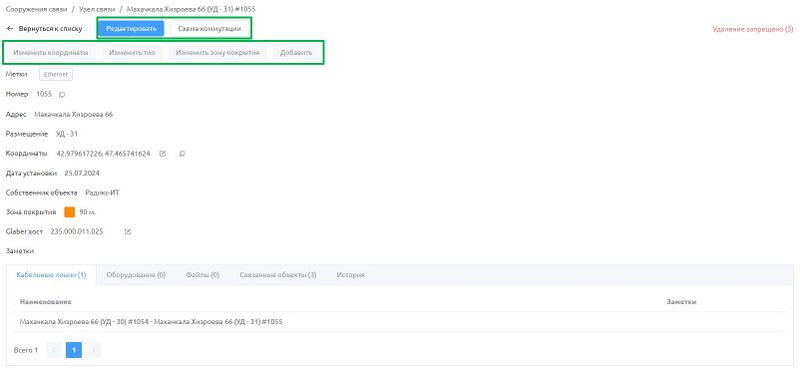Open Узел связи breadcrumb link
Viewport: 800px width, 372px height.
pos(94,9)
